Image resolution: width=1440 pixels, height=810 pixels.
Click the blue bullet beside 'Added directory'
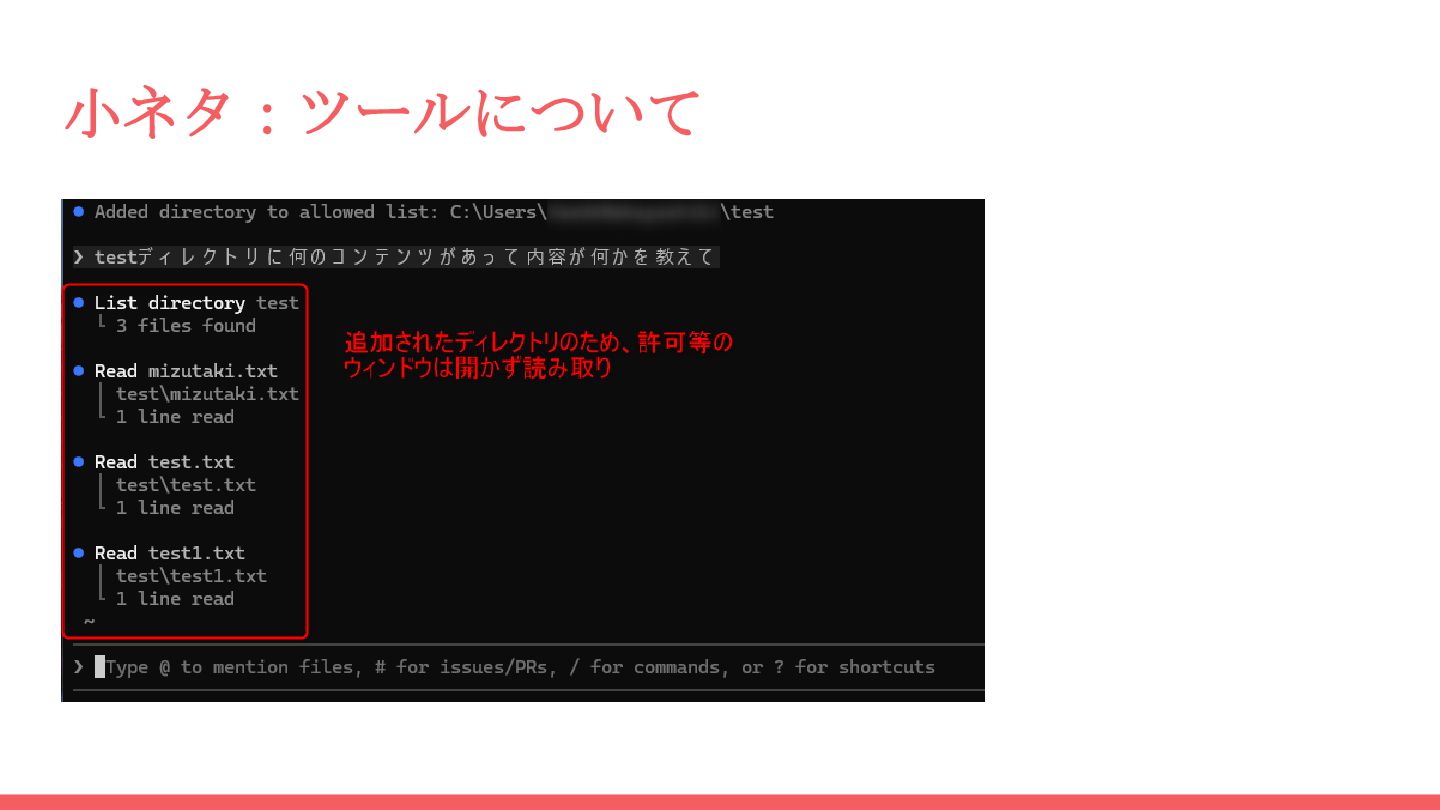tap(79, 212)
